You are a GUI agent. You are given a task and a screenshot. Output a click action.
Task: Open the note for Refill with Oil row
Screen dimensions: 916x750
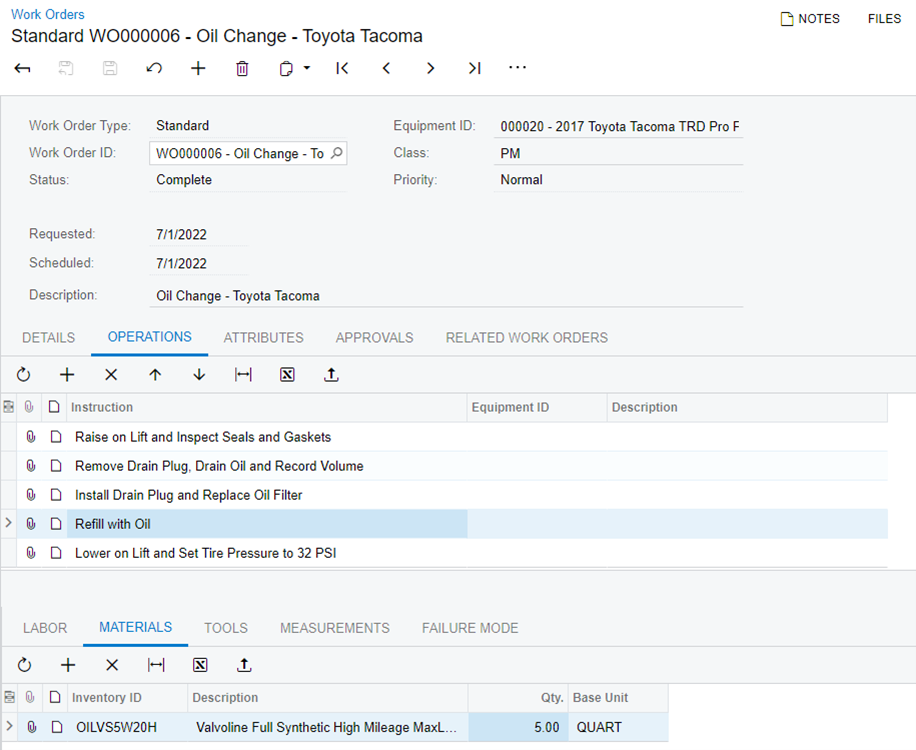point(55,524)
